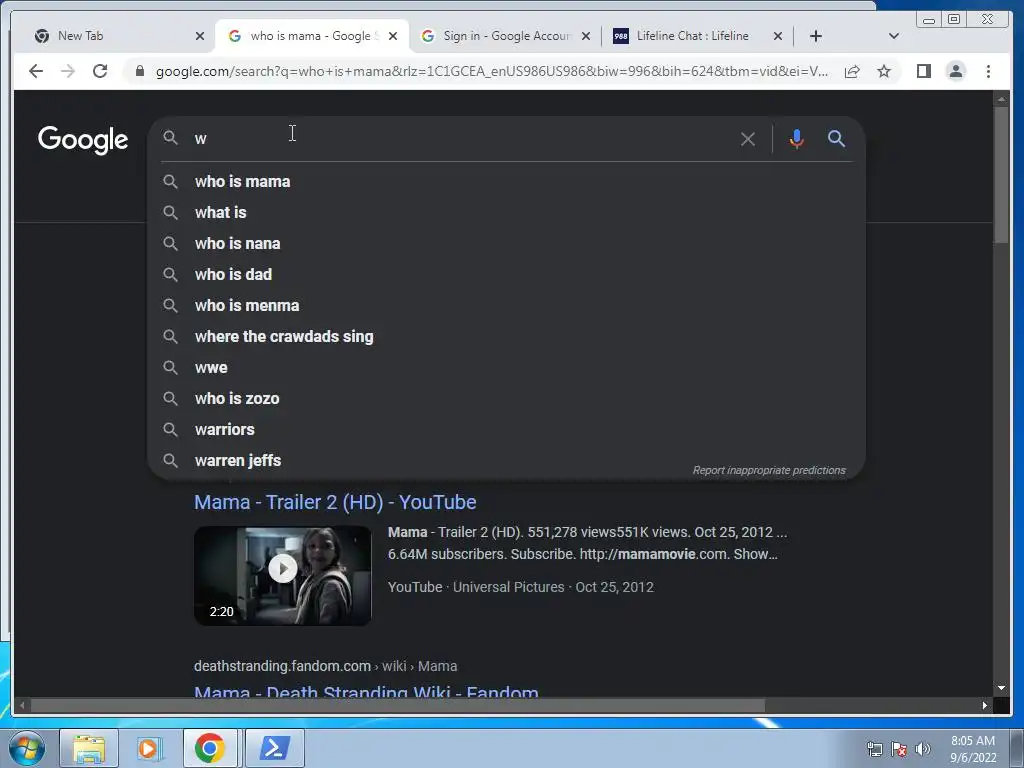This screenshot has width=1024, height=768.
Task: Open the Chrome profile avatar
Action: click(956, 71)
